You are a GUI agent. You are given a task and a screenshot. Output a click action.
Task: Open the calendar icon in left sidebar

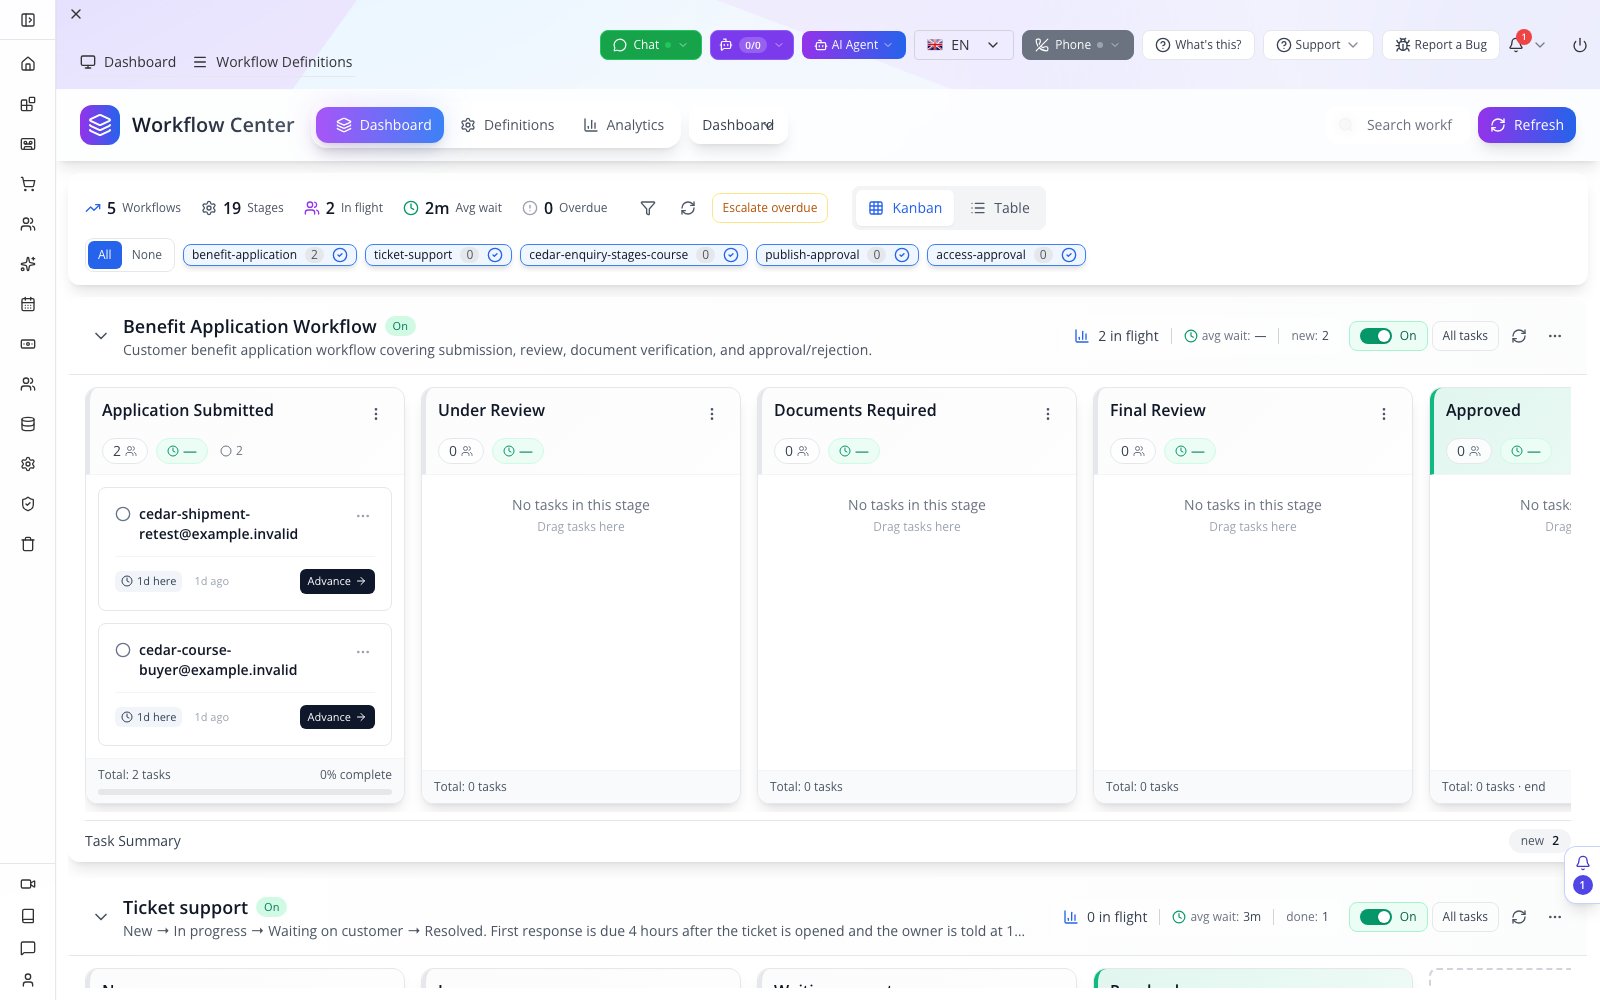[x=28, y=304]
